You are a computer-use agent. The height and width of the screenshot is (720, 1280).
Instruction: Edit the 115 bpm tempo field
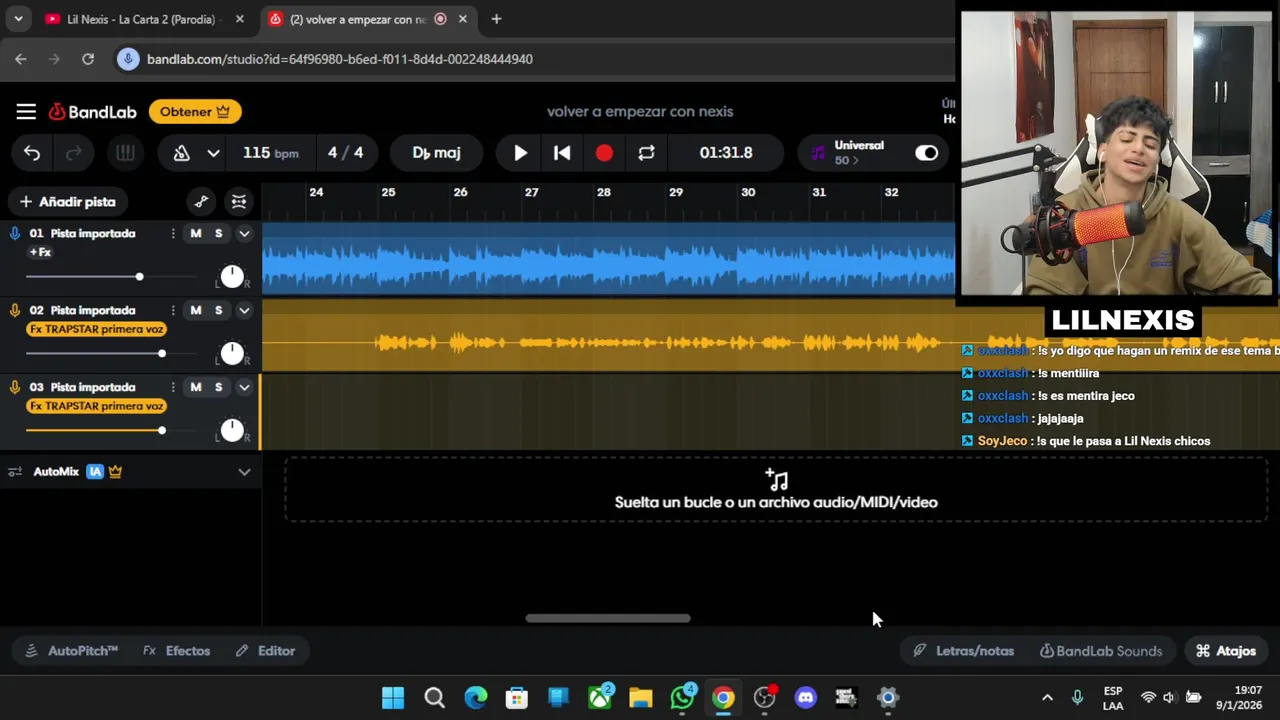(270, 153)
